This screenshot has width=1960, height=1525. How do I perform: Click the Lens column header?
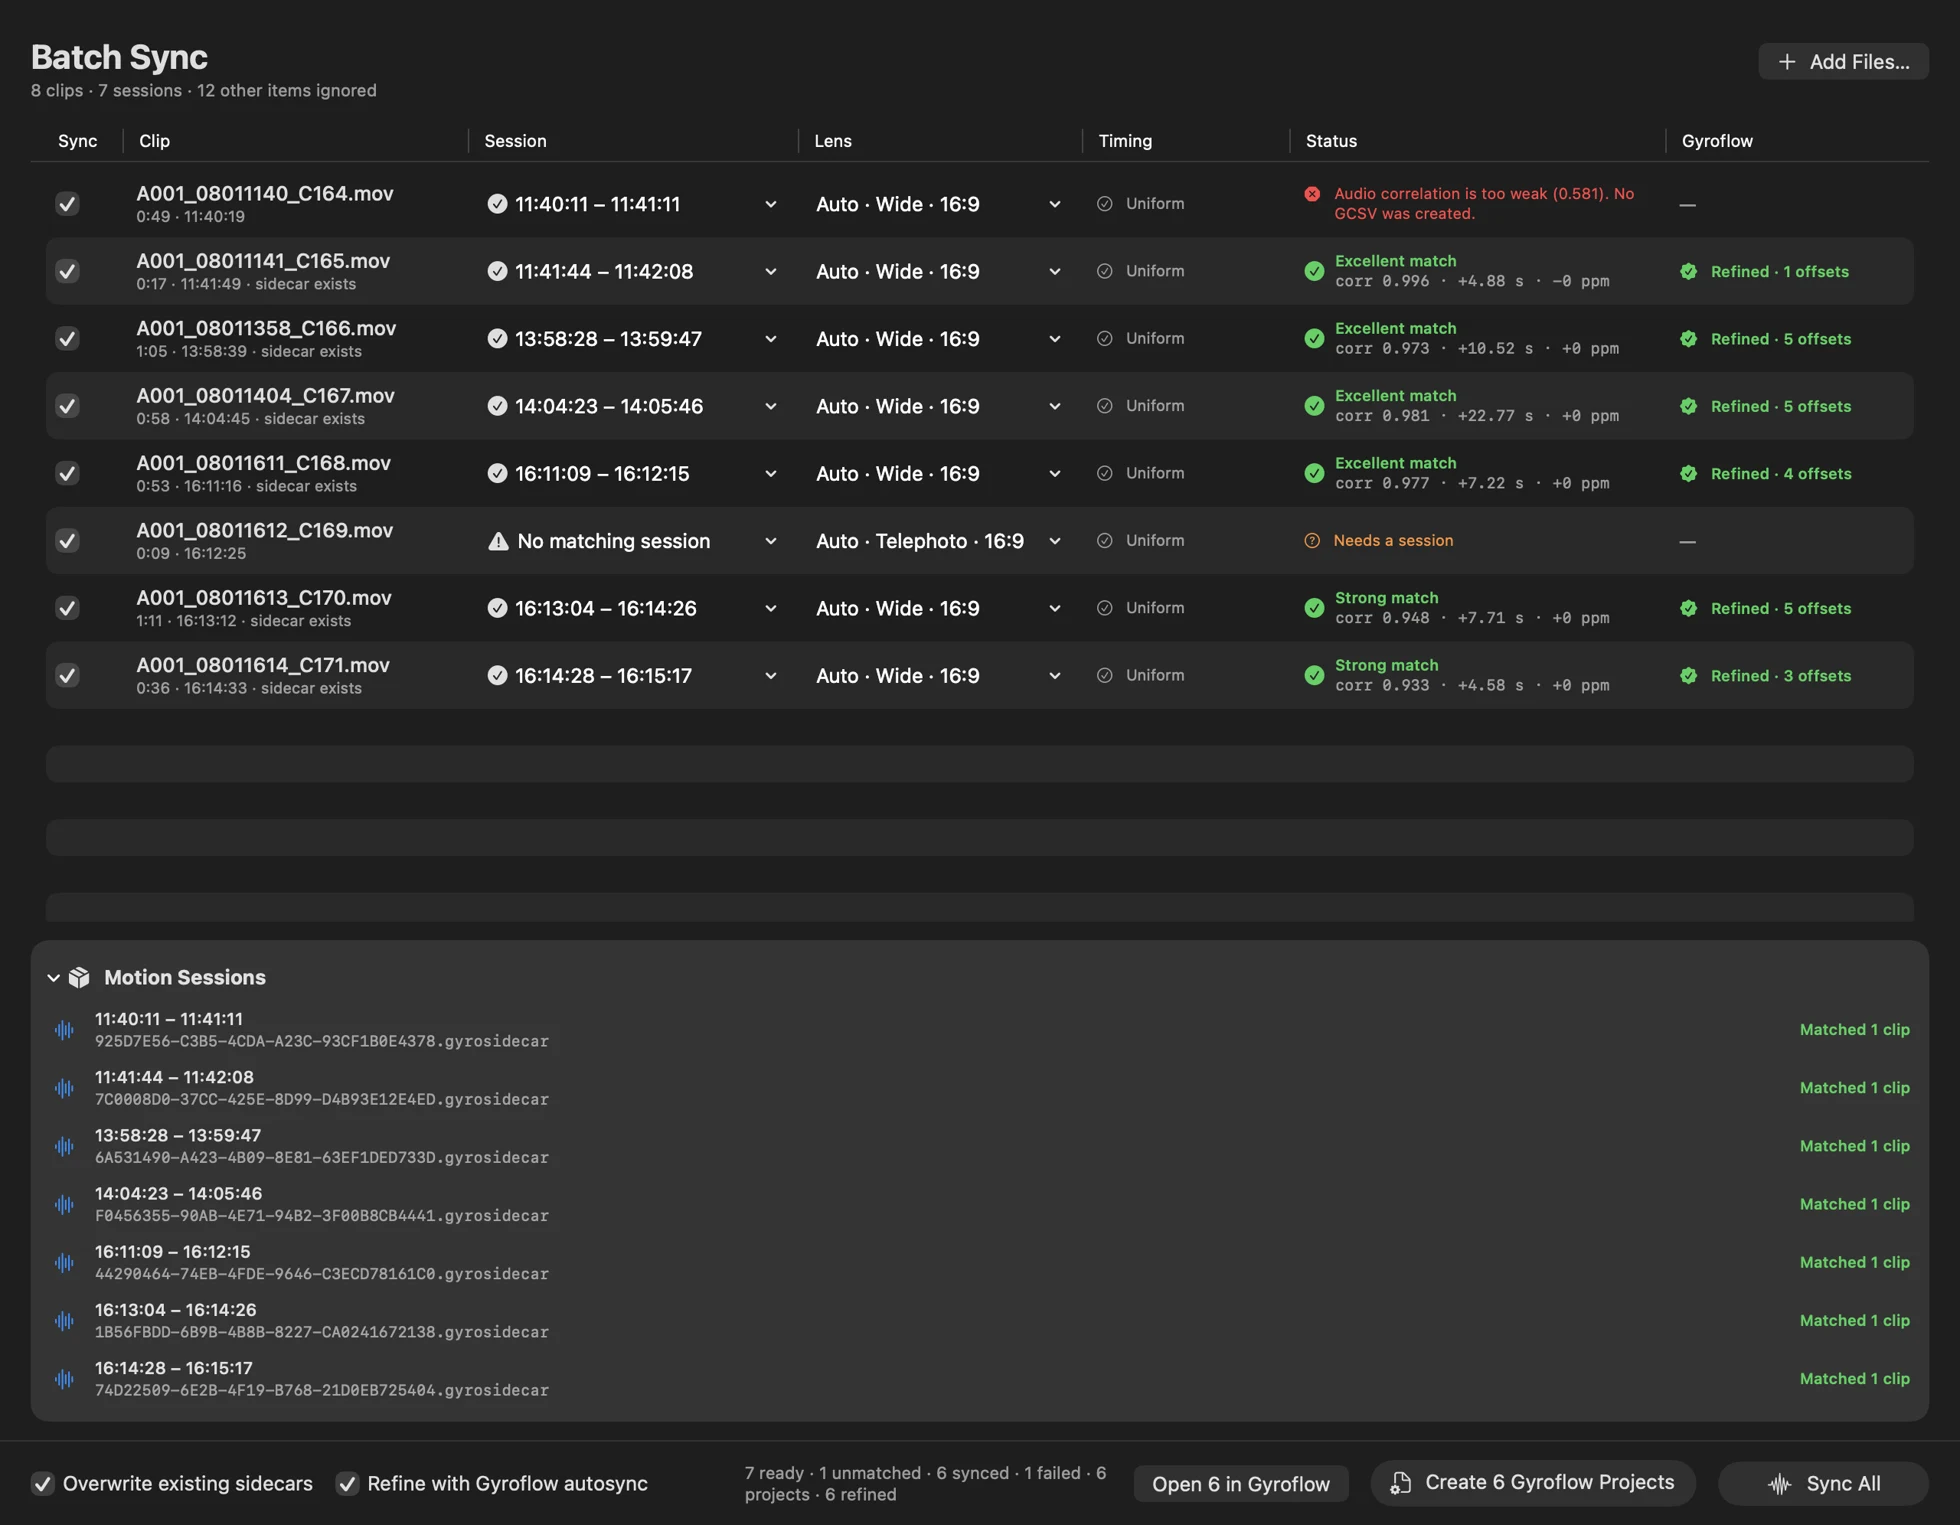833,141
